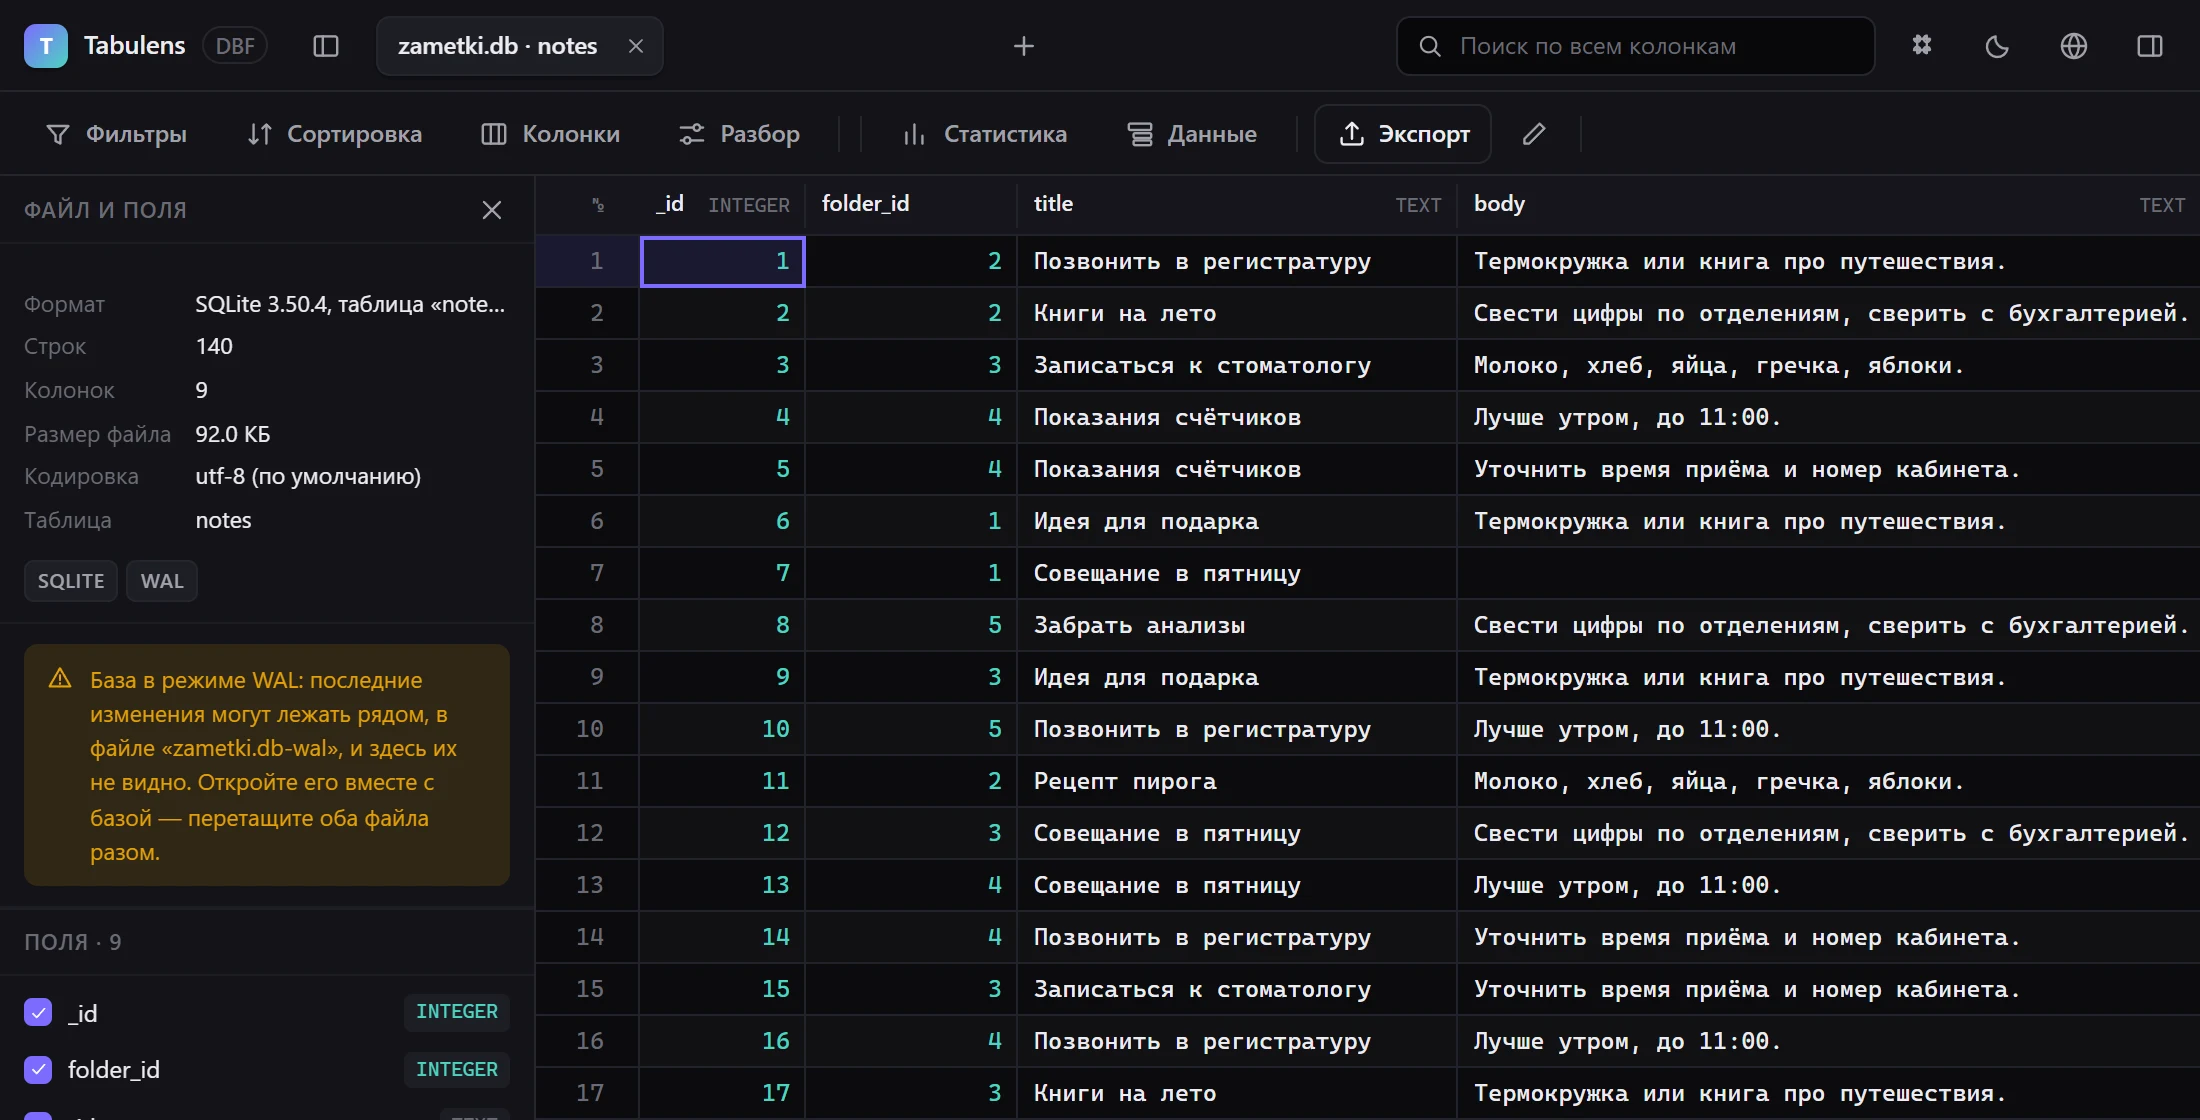Close the Файл и поля panel
The height and width of the screenshot is (1120, 2200).
point(492,210)
